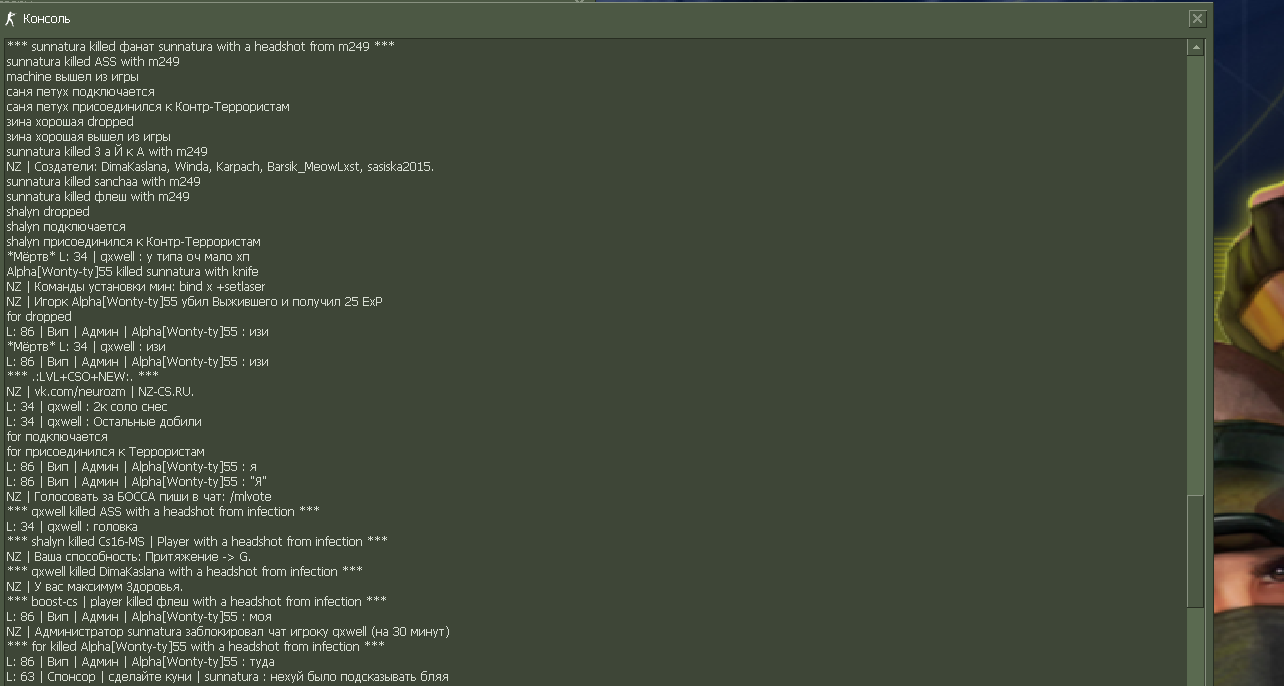Viewport: 1284px width, 686px height.
Task: Click the 'qxwell : головка' chat message
Action: [72, 527]
